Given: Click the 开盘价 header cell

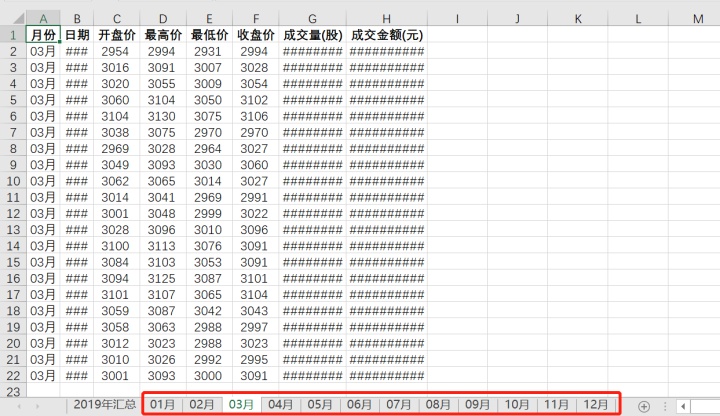Looking at the screenshot, I should [117, 35].
